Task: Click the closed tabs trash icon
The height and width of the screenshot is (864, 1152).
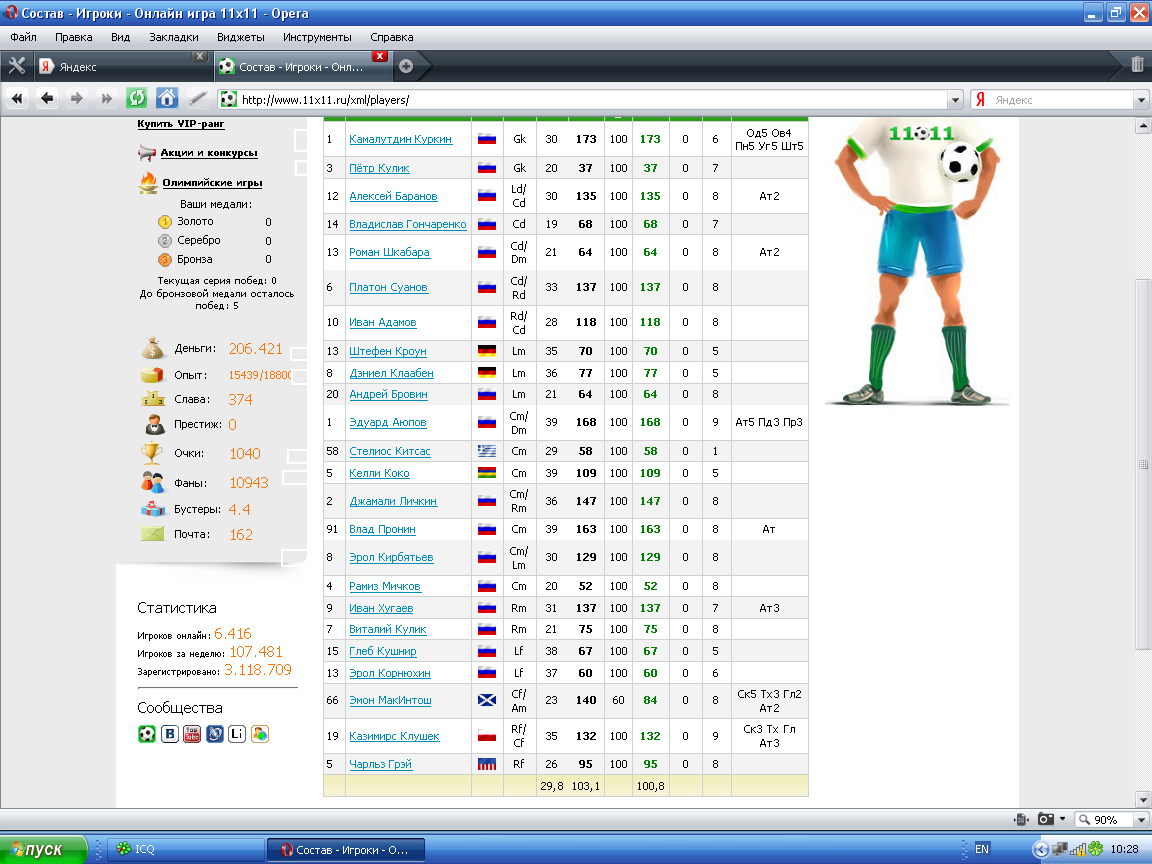Action: pyautogui.click(x=1137, y=65)
